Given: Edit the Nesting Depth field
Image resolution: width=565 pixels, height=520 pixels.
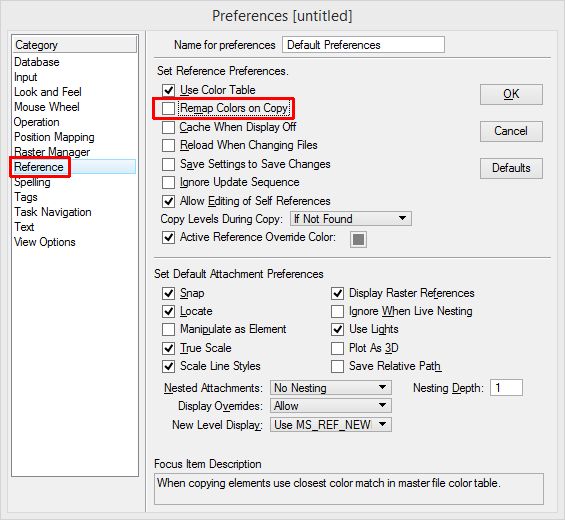Looking at the screenshot, I should point(506,388).
